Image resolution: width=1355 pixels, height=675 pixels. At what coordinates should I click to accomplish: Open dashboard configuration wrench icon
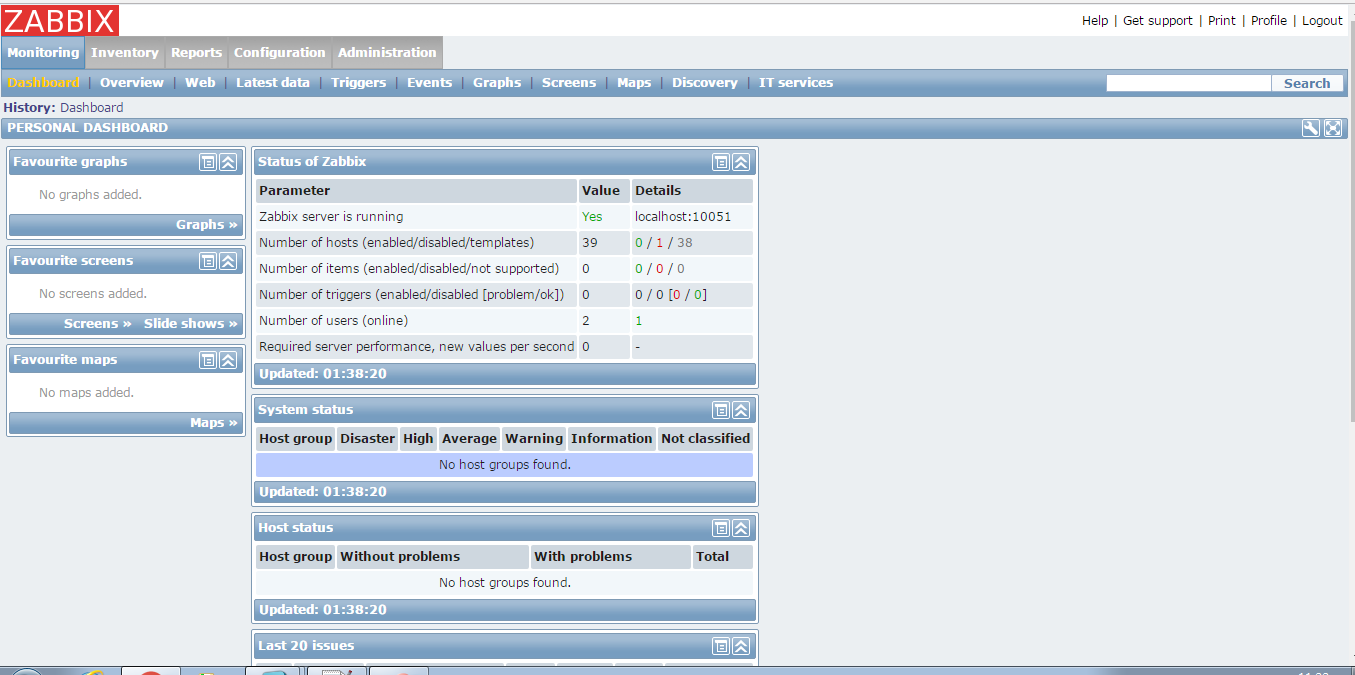1311,128
